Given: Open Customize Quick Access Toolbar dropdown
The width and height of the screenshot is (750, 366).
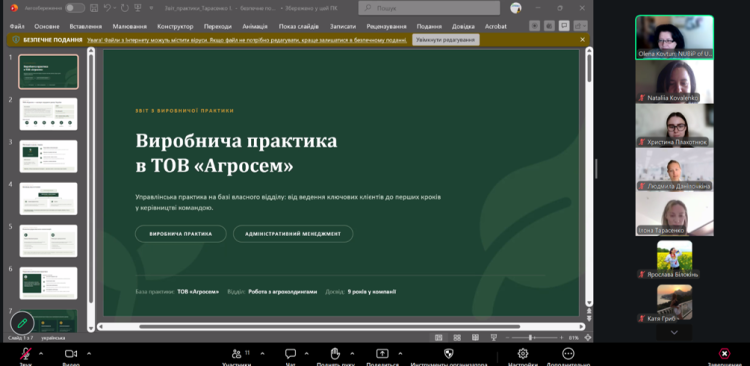Looking at the screenshot, I should tap(151, 8).
